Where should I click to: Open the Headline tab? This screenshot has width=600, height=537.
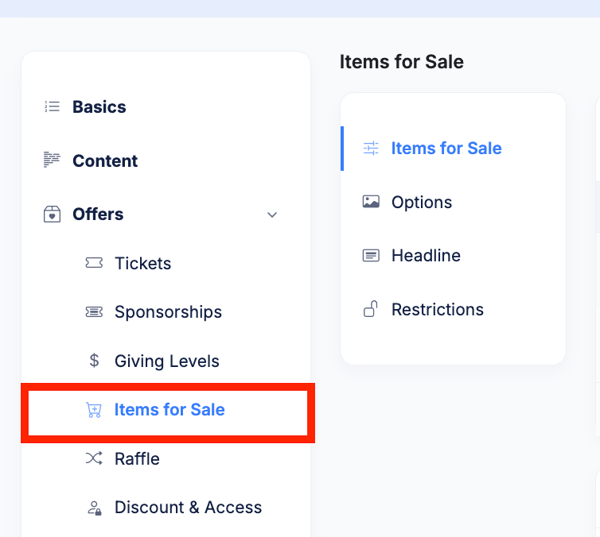pyautogui.click(x=426, y=256)
